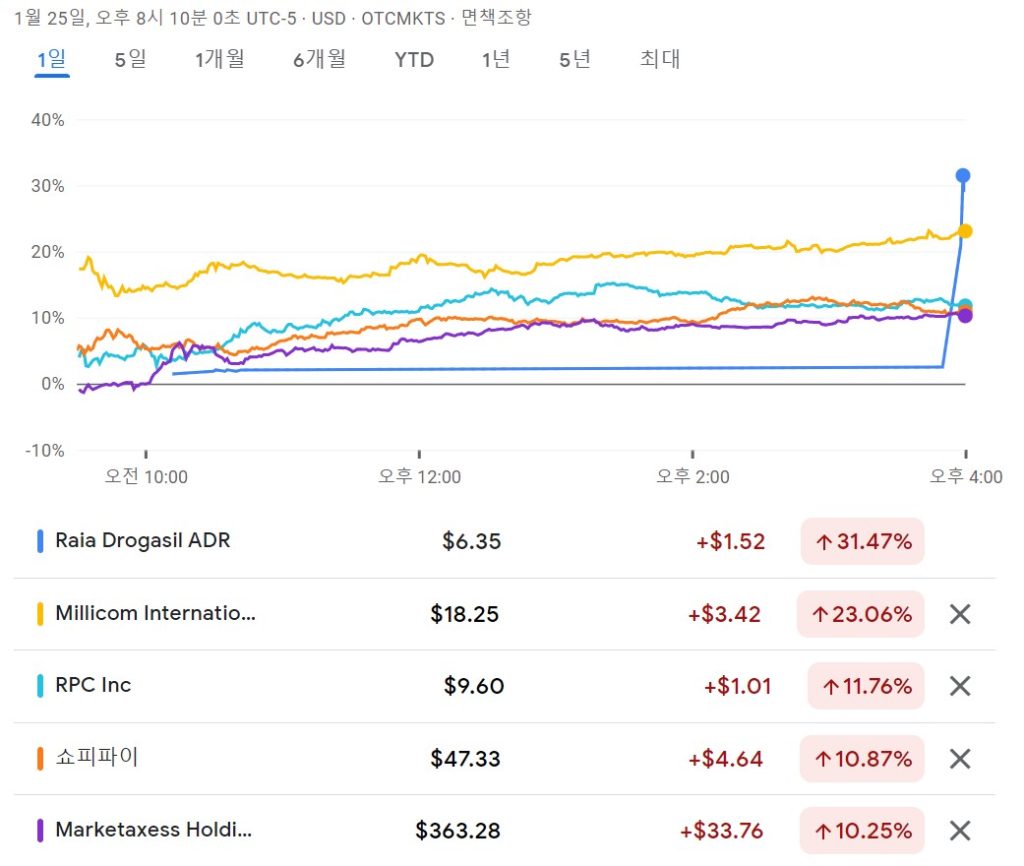Switch to the 5일 range tab
1024x866 pixels.
[x=131, y=59]
